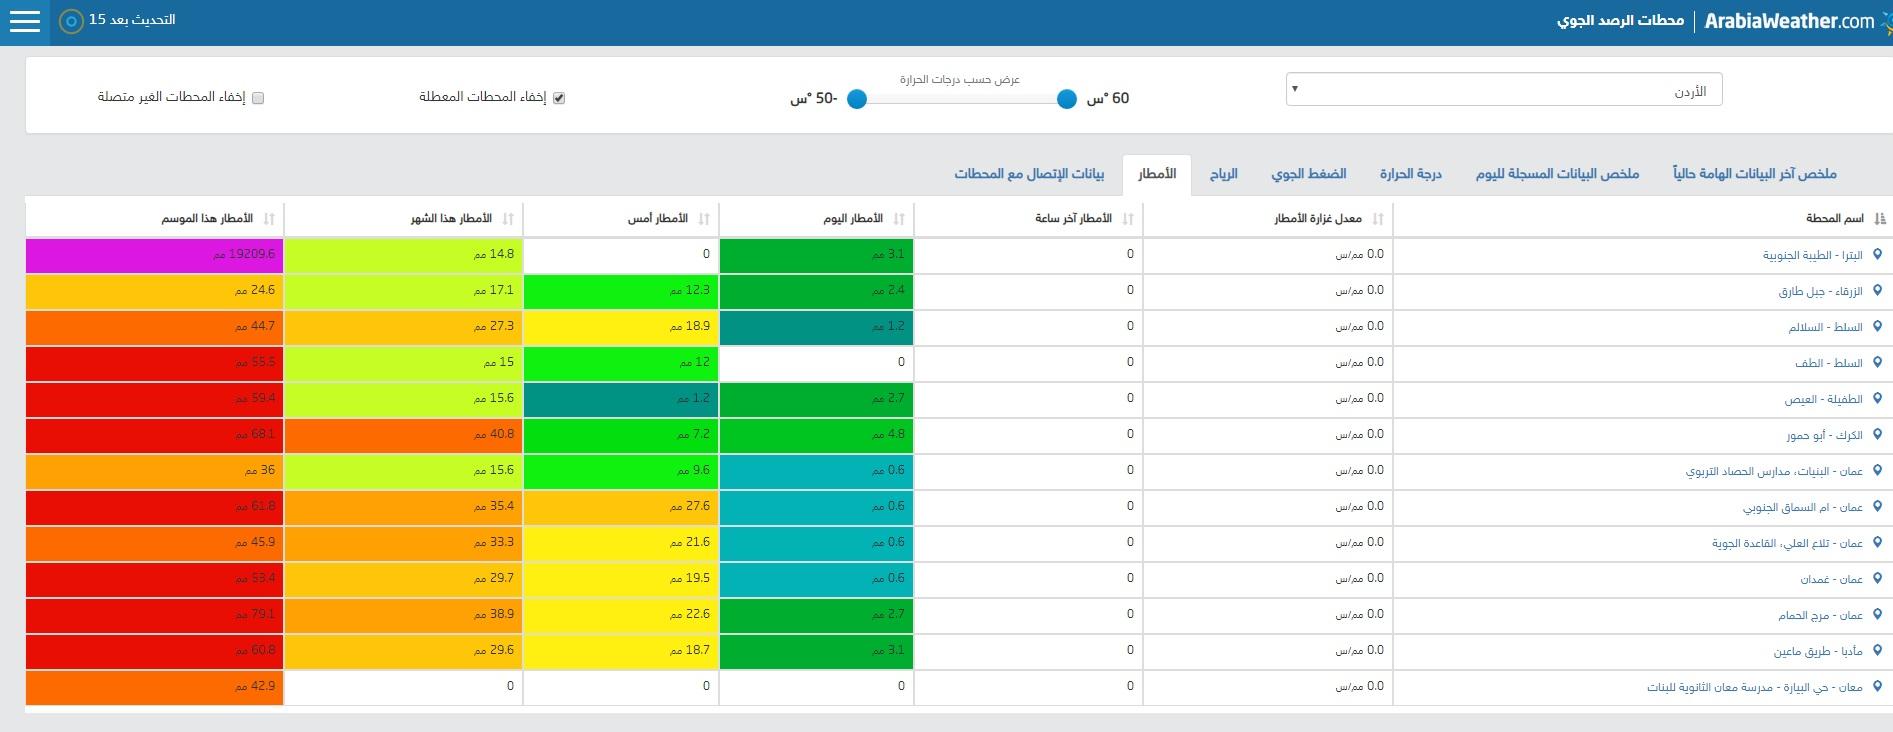Image resolution: width=1893 pixels, height=732 pixels.
Task: Switch to ملخص البيانات المسجلة لليوم tab
Action: pos(1557,174)
